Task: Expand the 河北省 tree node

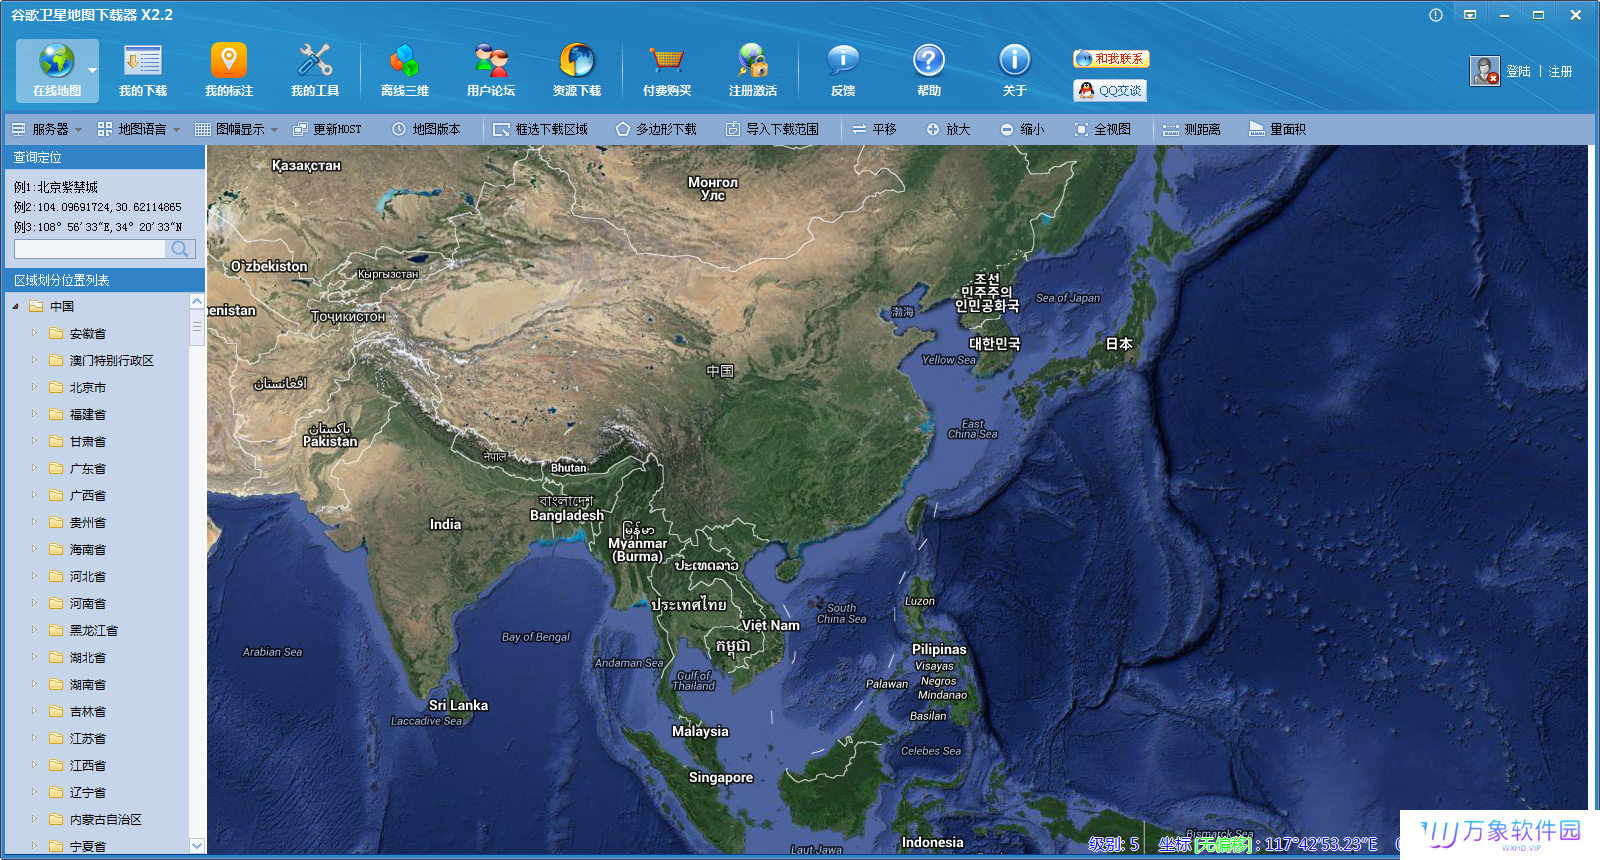Action: [34, 577]
